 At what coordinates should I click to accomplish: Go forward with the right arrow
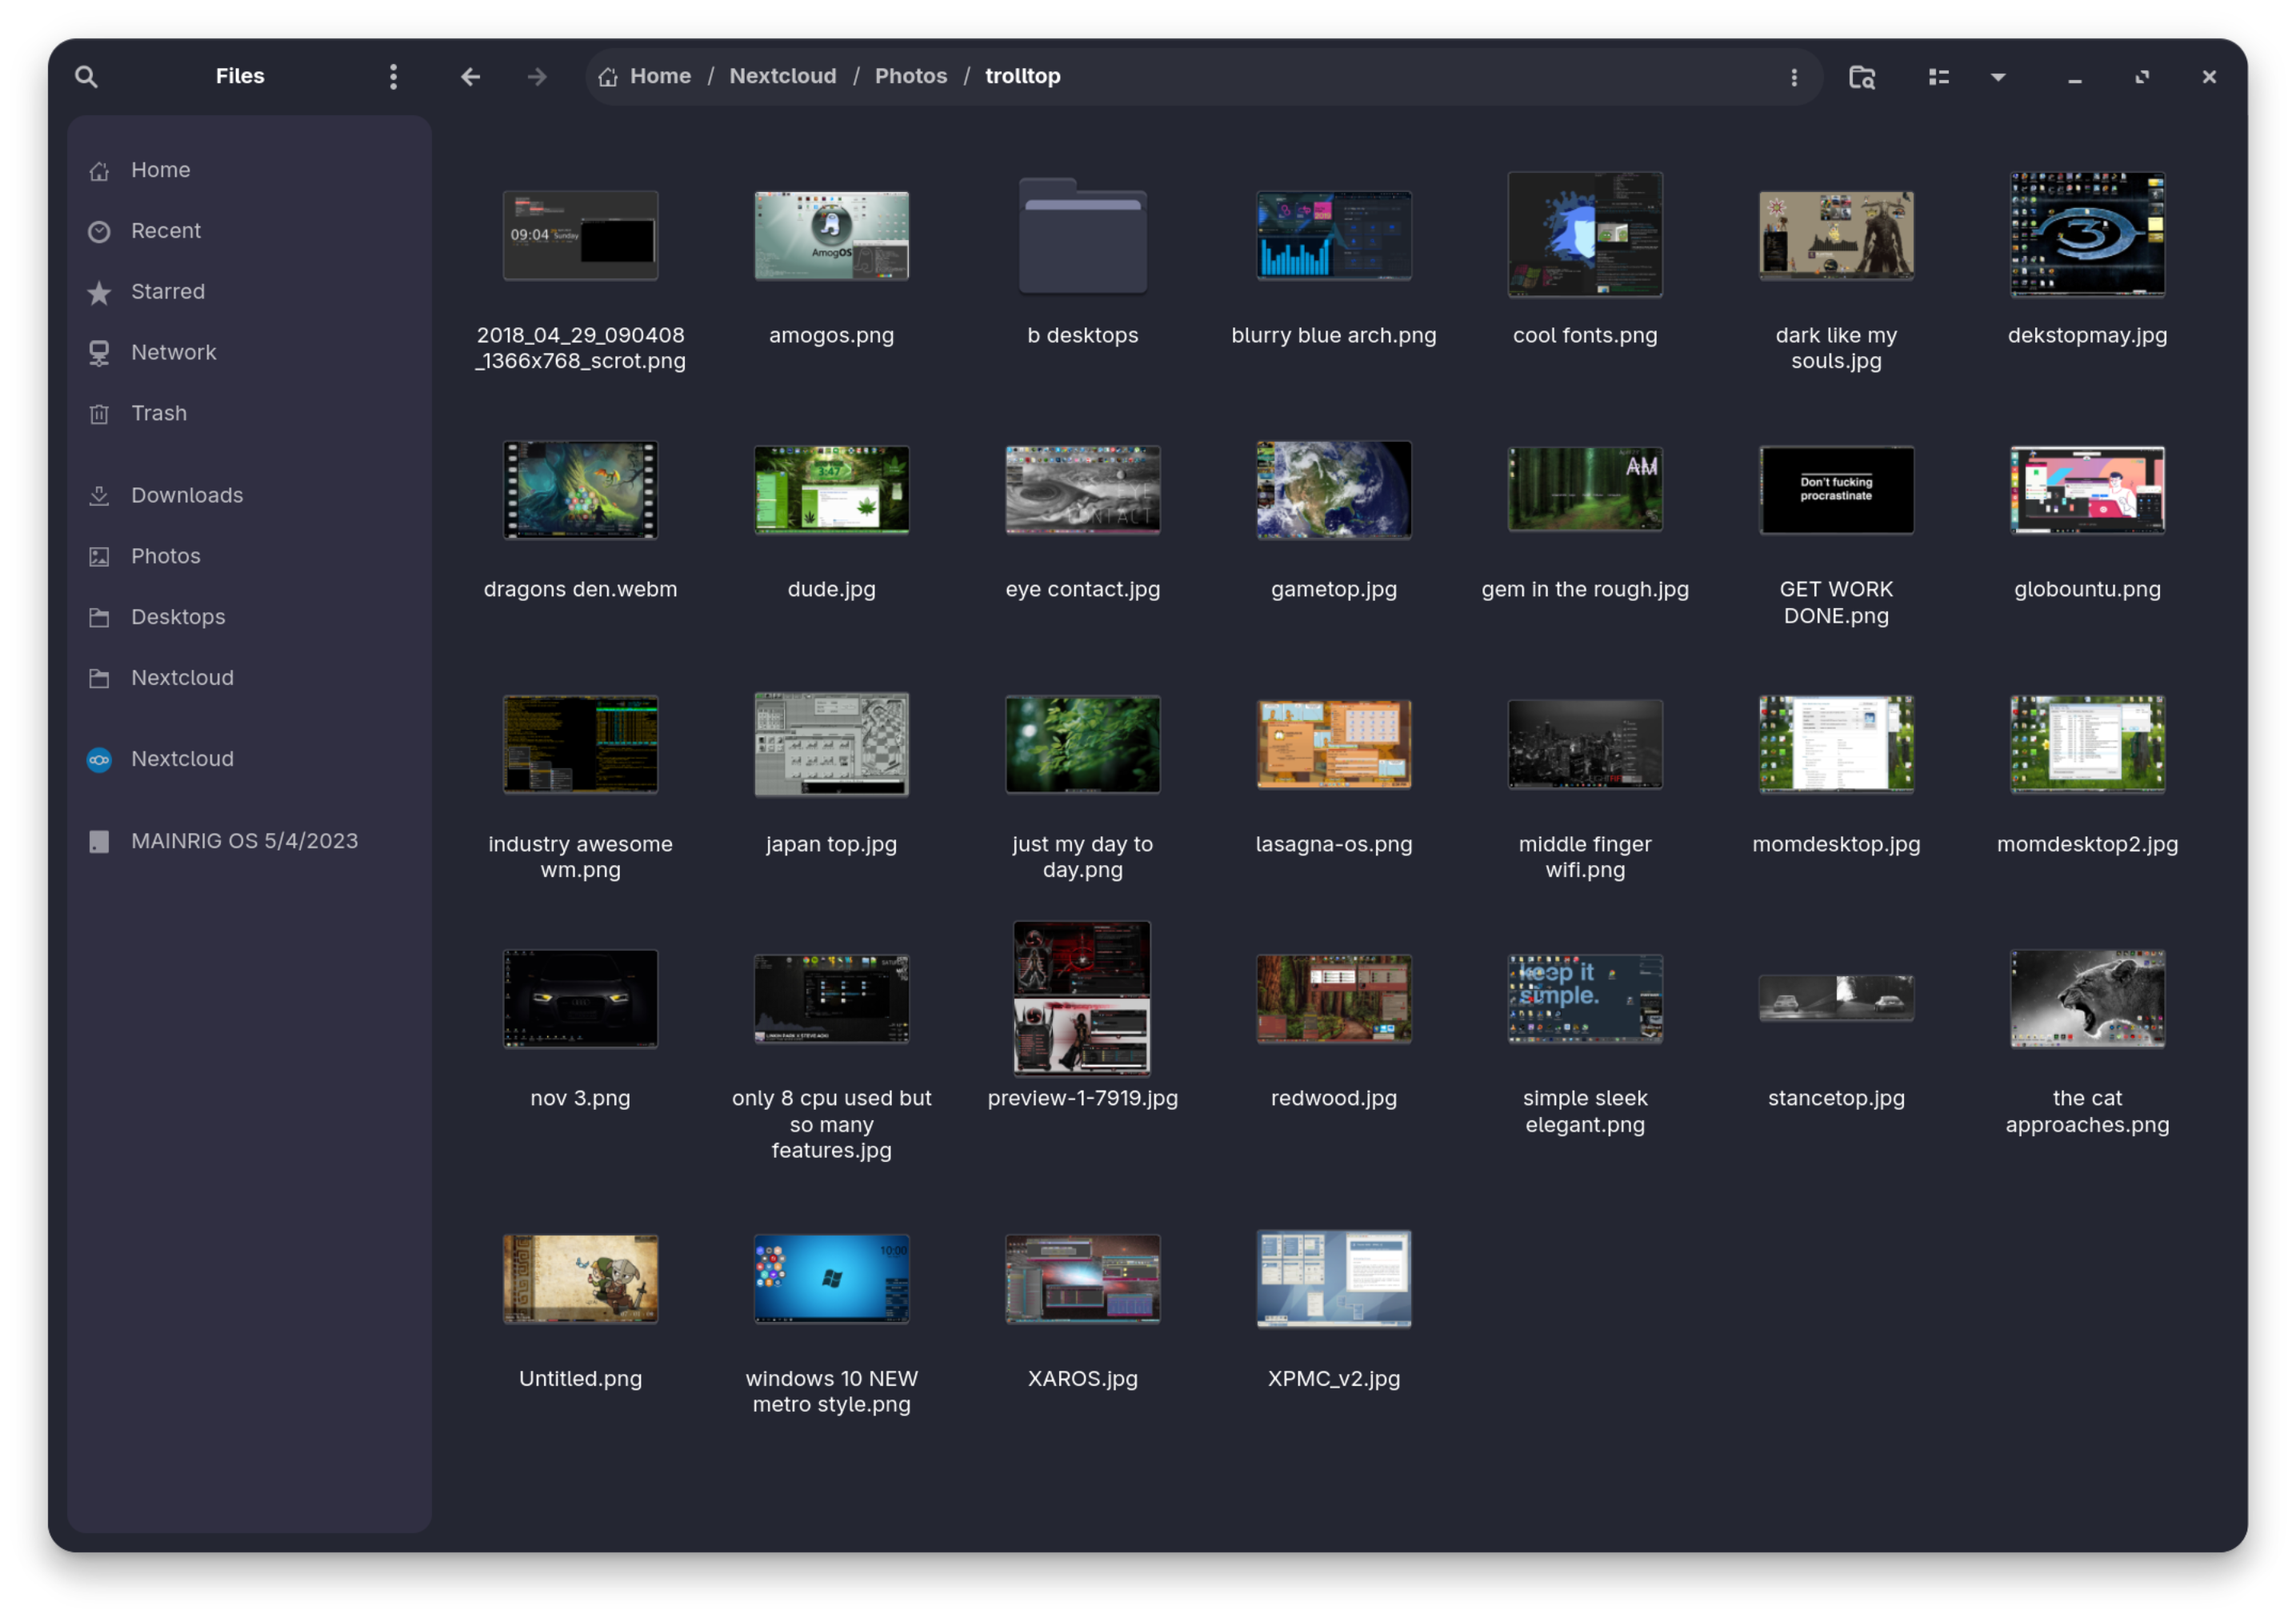click(x=537, y=77)
